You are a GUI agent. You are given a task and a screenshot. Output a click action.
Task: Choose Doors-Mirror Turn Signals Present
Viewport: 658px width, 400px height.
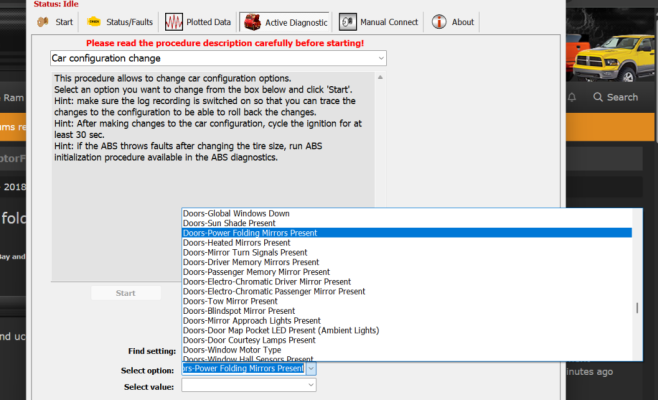pos(407,252)
